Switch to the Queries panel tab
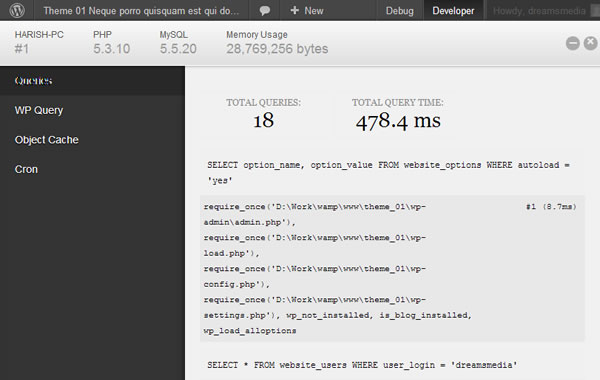The height and width of the screenshot is (380, 600). tap(92, 81)
